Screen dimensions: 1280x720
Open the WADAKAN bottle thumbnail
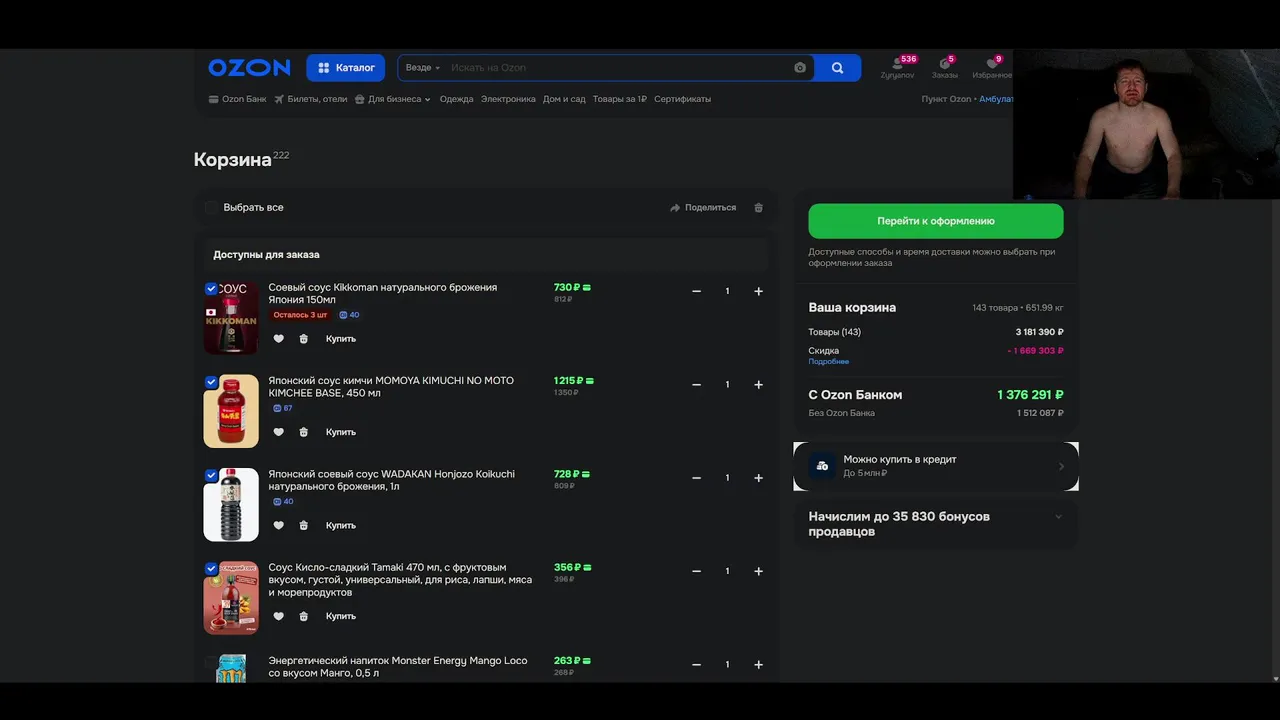tap(231, 504)
